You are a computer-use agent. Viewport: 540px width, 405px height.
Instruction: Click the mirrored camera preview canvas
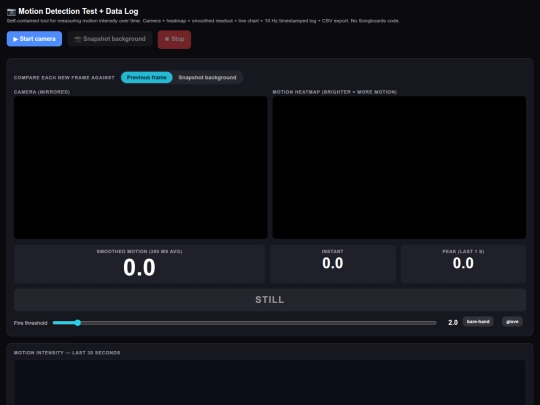[x=141, y=167]
